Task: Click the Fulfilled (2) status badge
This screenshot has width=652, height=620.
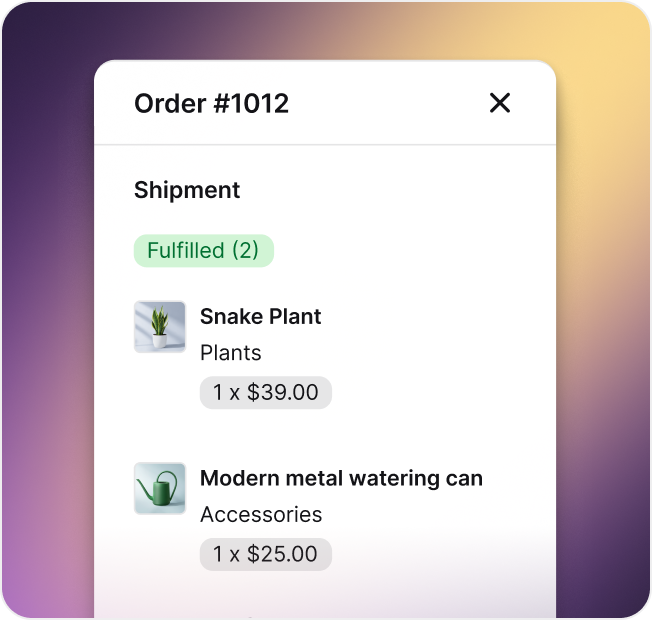Action: pos(203,251)
